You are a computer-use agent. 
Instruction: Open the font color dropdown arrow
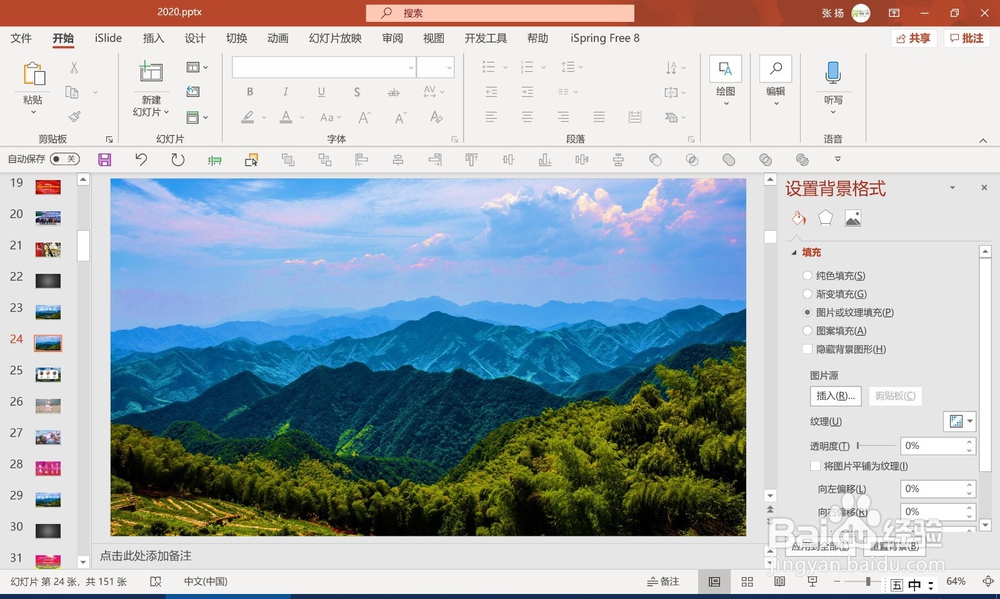(302, 117)
